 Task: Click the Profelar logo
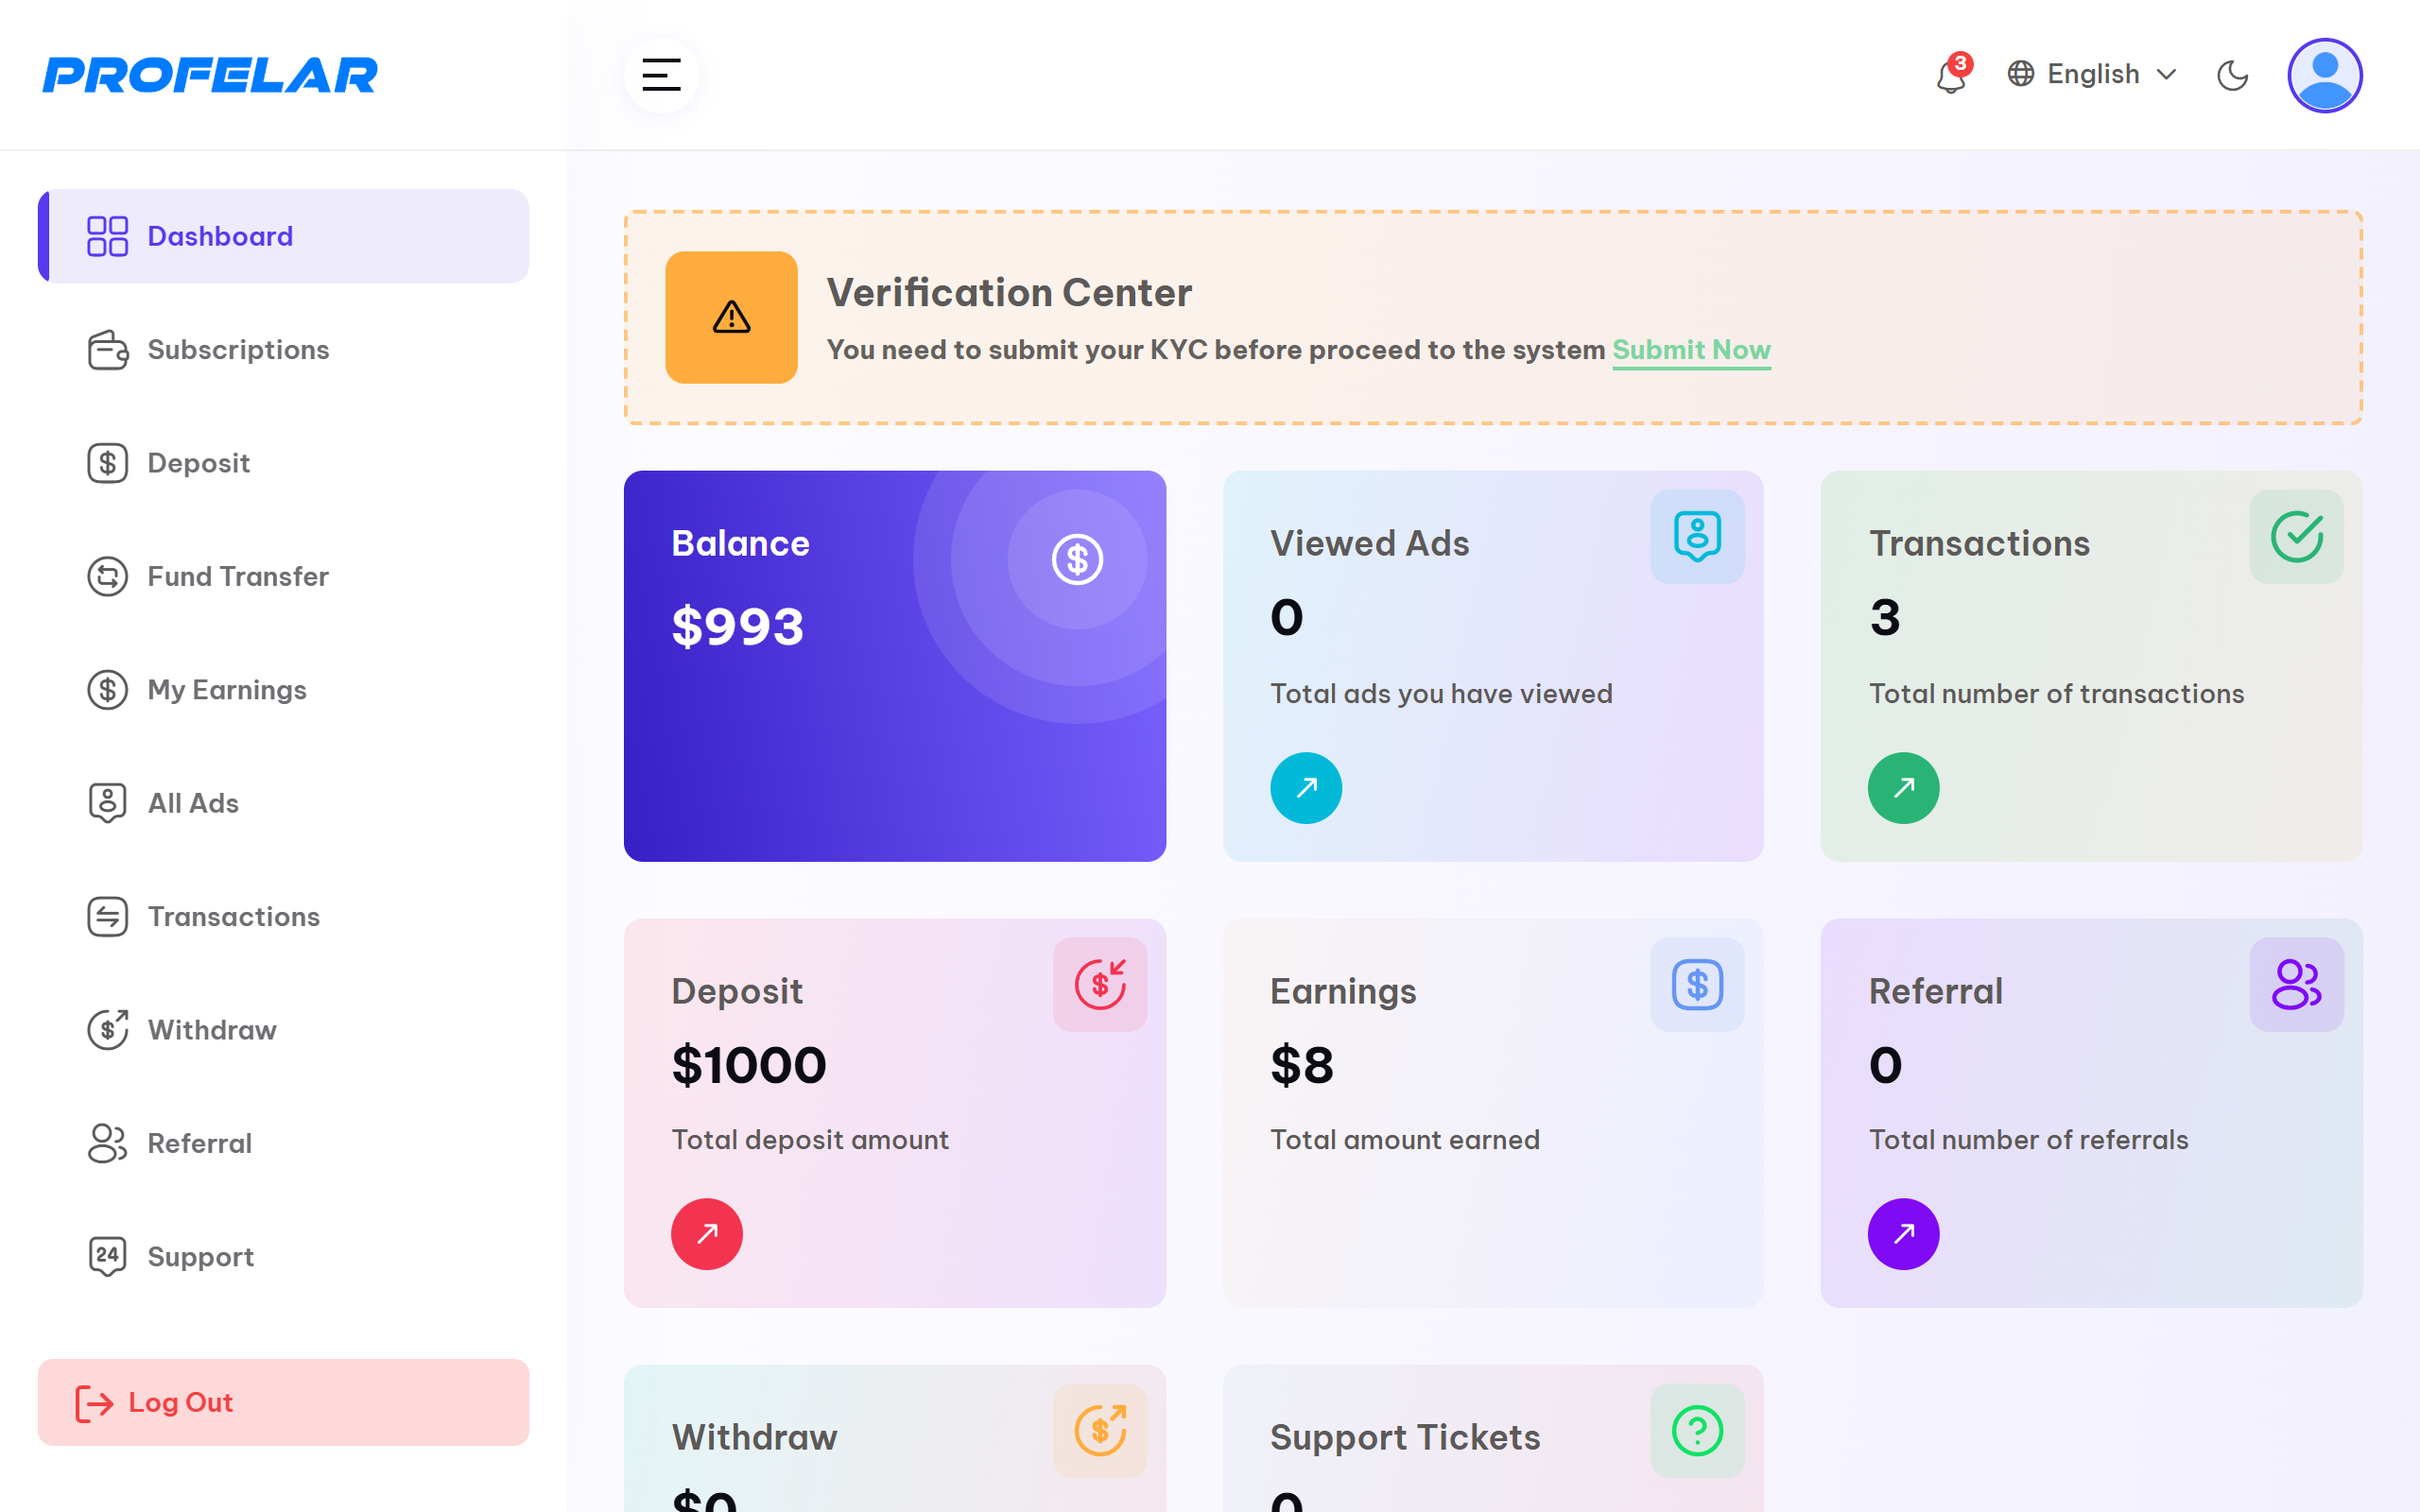(210, 75)
